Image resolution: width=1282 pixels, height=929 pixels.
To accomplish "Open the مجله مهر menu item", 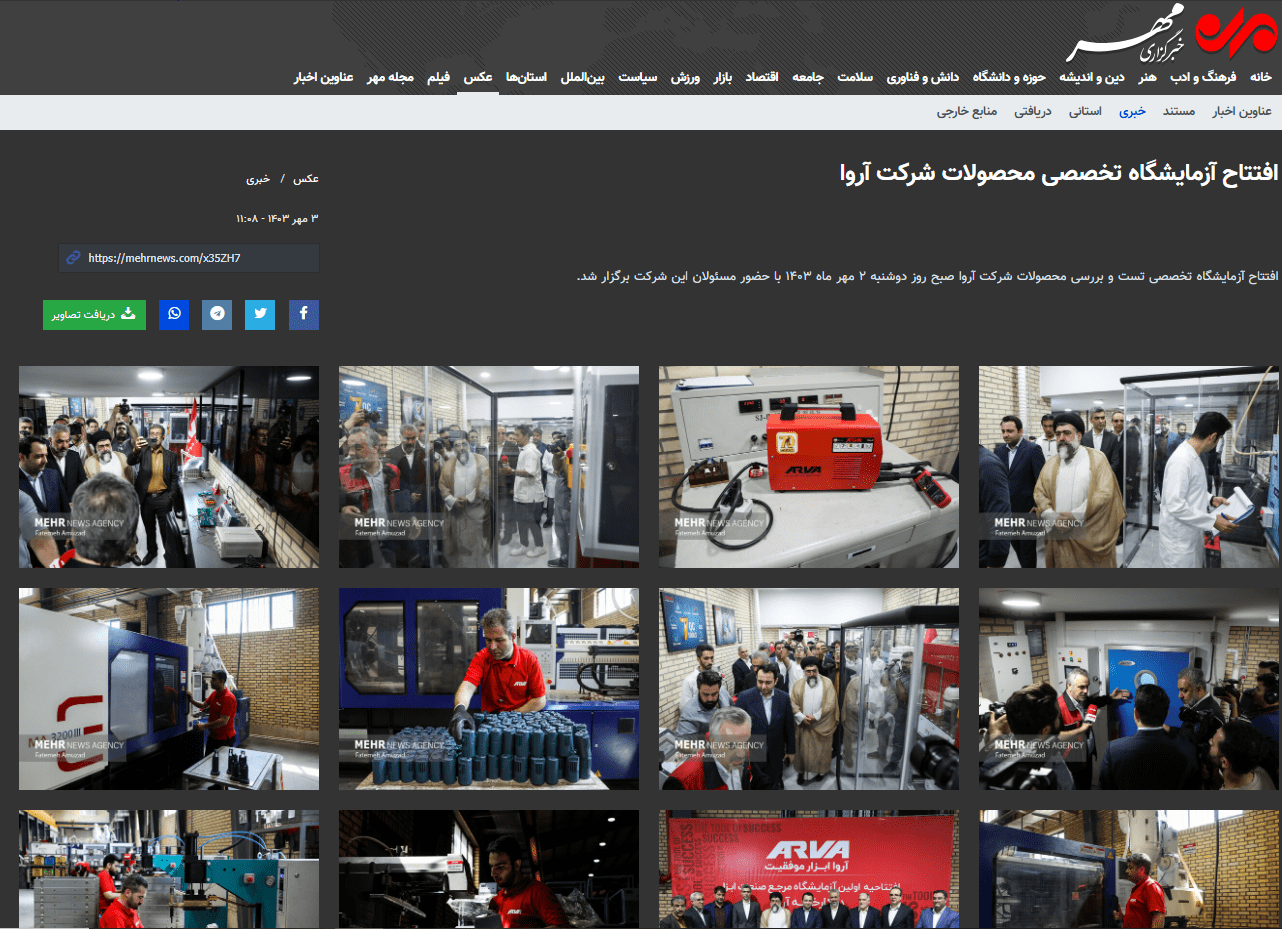I will click(391, 77).
